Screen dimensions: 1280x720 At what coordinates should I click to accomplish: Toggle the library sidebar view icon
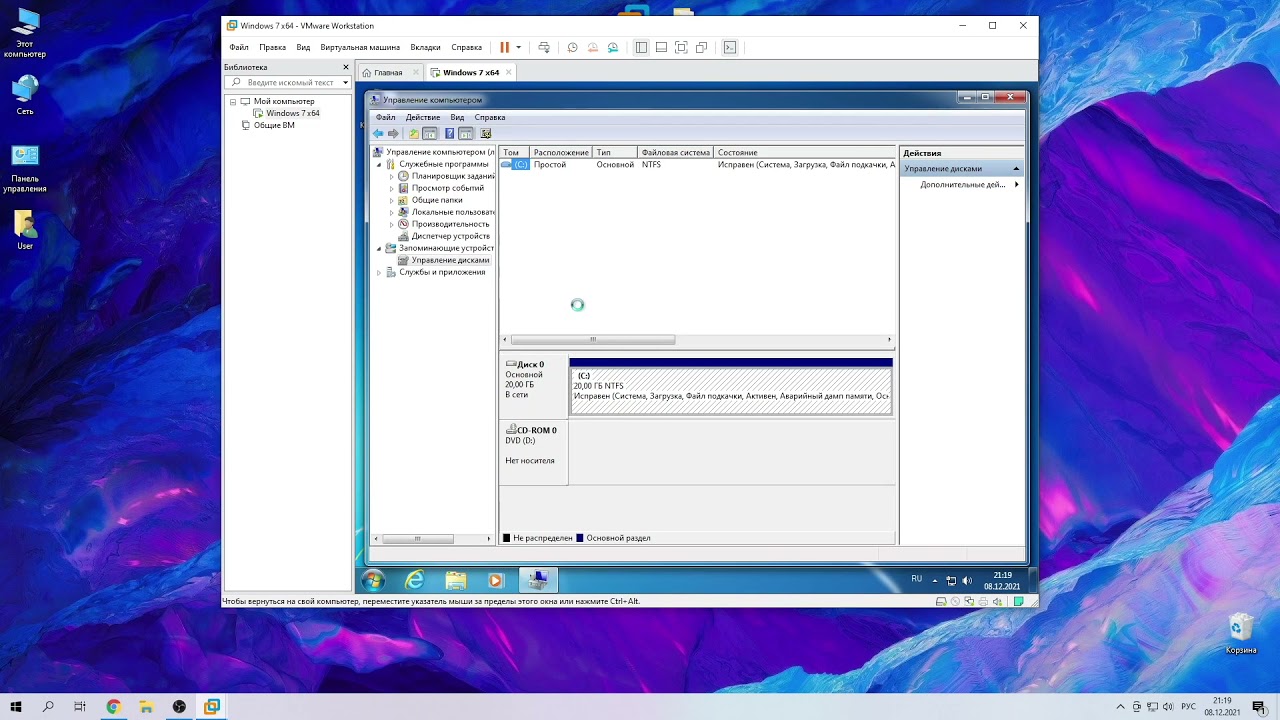[641, 47]
